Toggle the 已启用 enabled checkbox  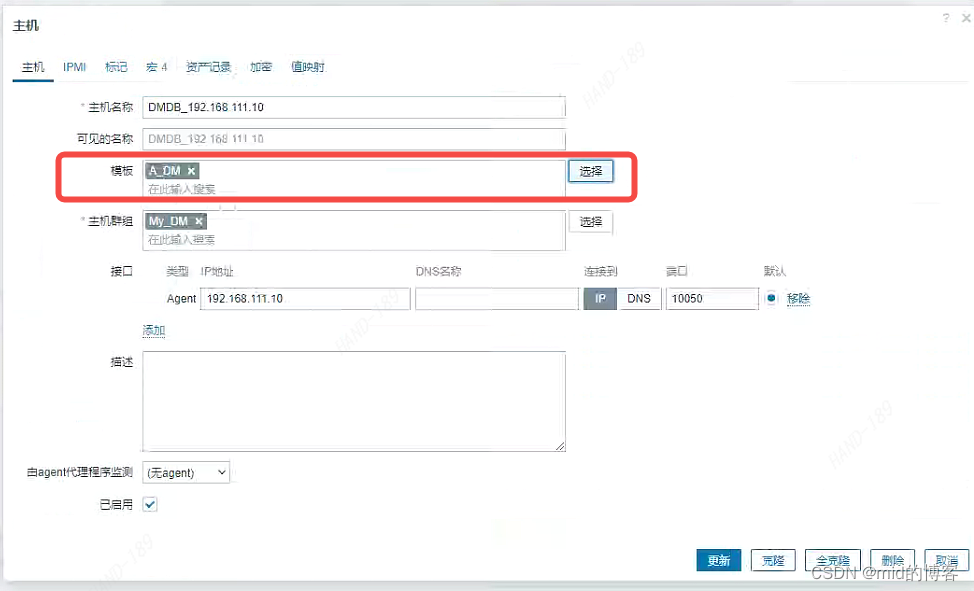coord(150,504)
